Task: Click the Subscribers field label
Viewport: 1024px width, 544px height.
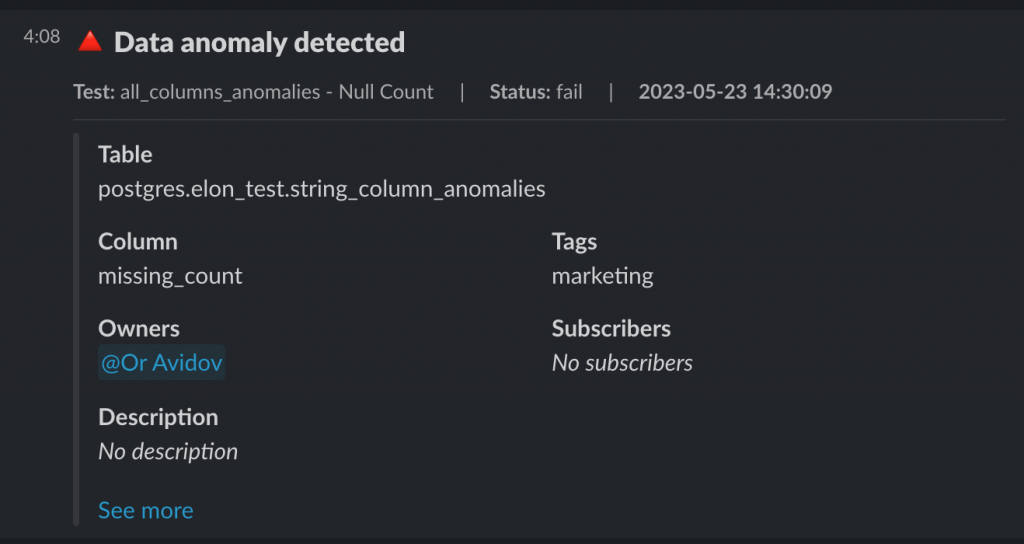Action: pyautogui.click(x=611, y=328)
